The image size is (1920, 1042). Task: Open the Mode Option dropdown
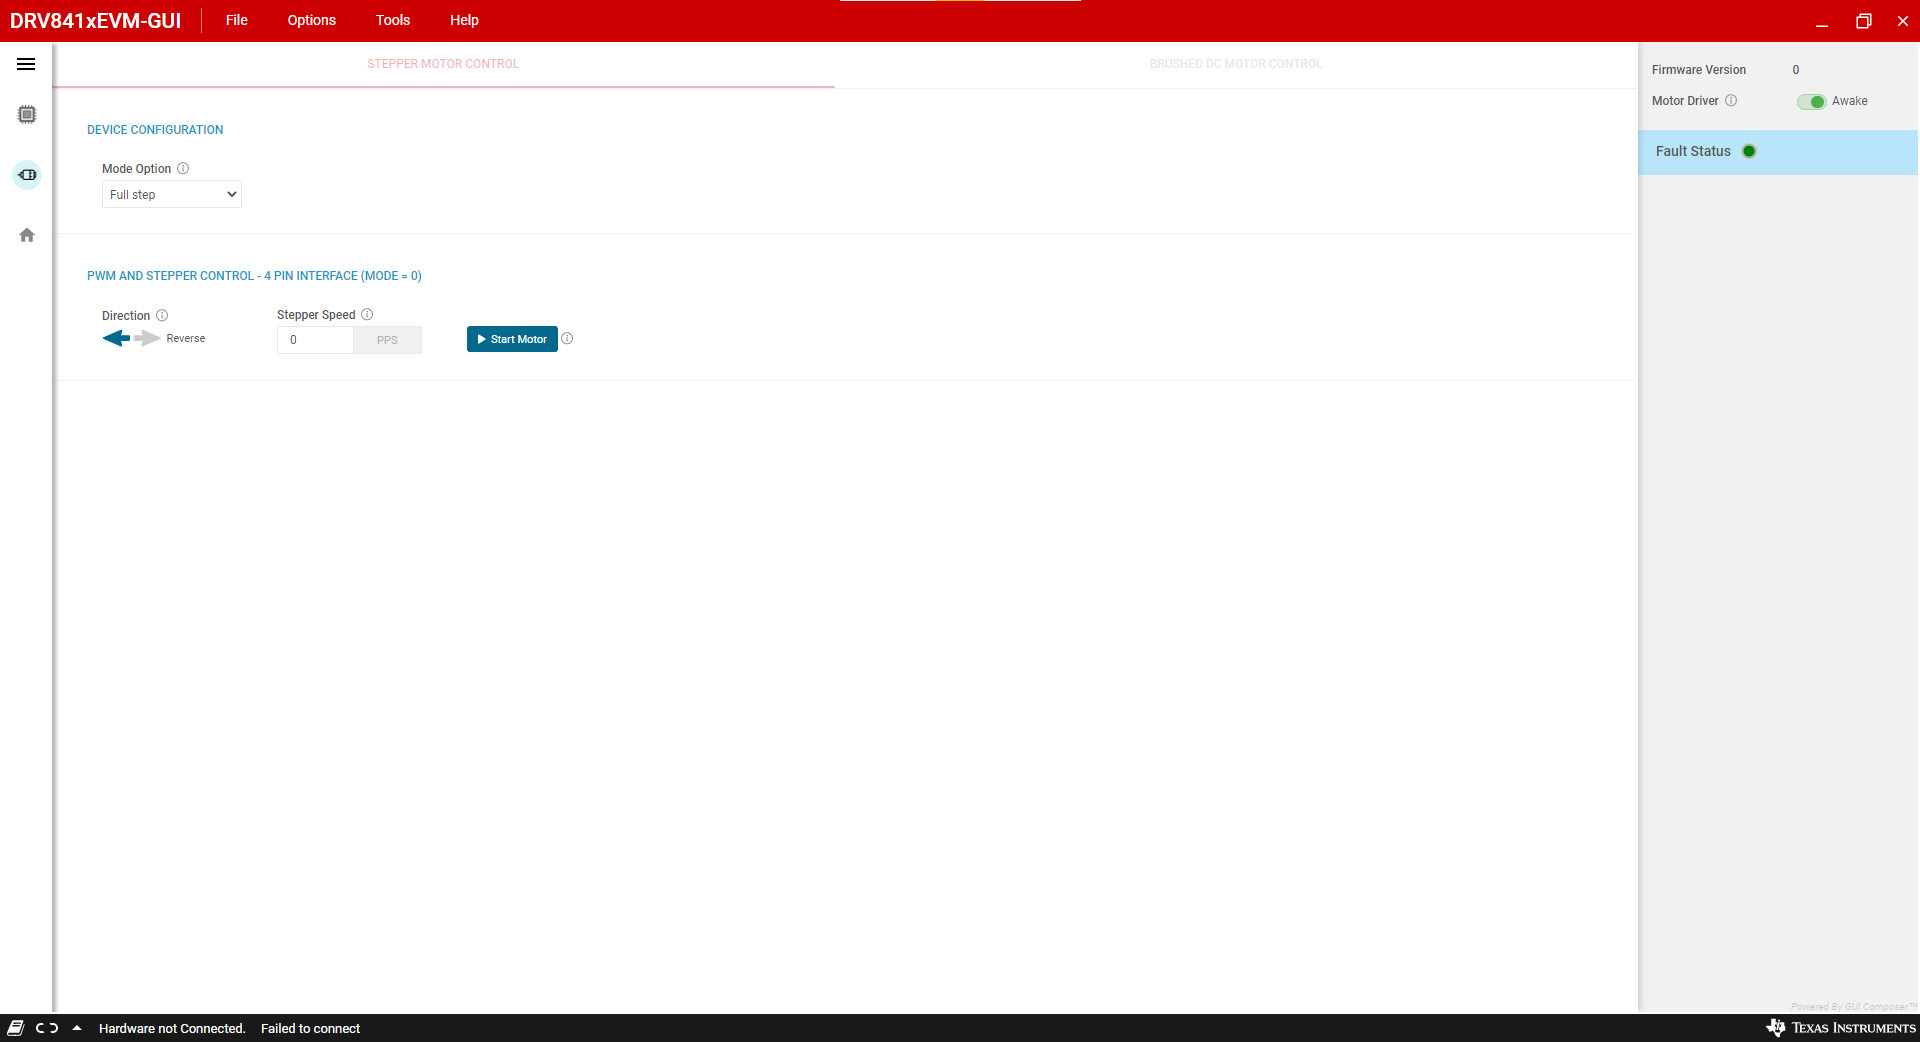172,195
